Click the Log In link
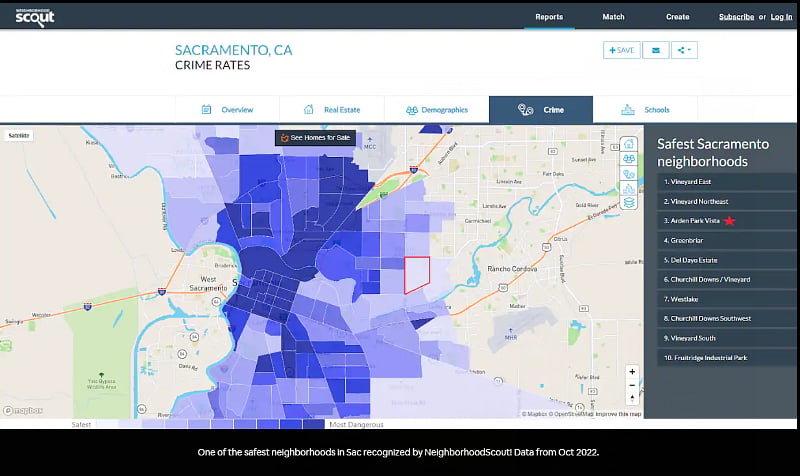 (x=781, y=17)
